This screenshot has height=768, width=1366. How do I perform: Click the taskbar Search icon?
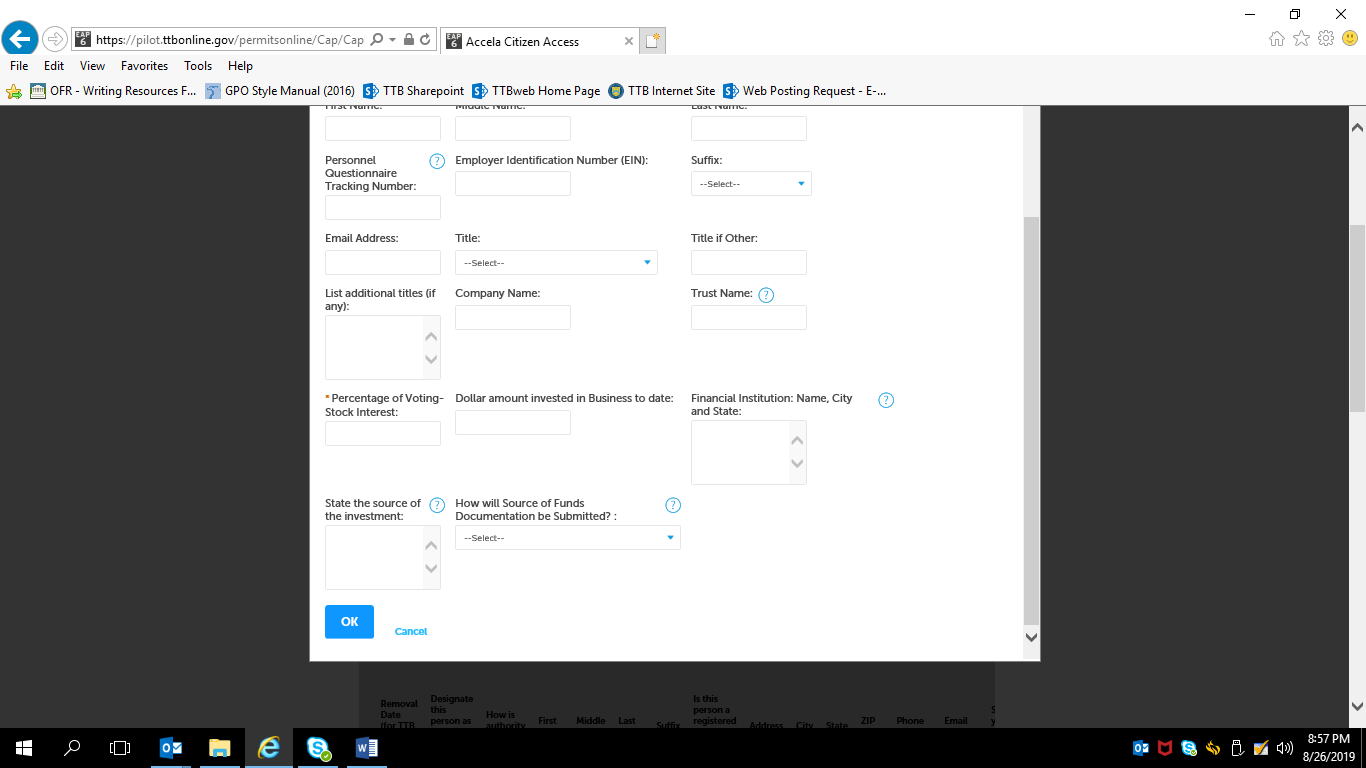pos(72,747)
